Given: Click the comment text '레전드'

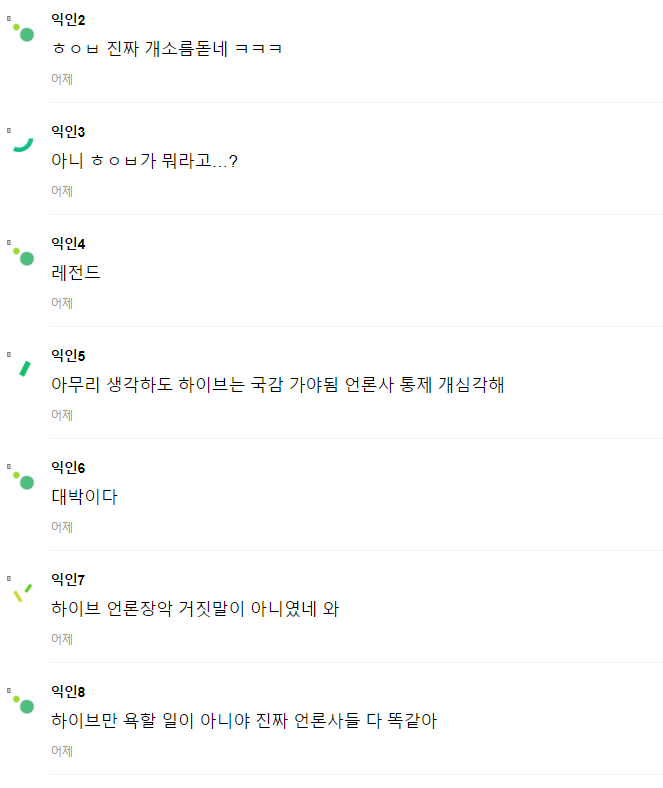Looking at the screenshot, I should pos(76,273).
